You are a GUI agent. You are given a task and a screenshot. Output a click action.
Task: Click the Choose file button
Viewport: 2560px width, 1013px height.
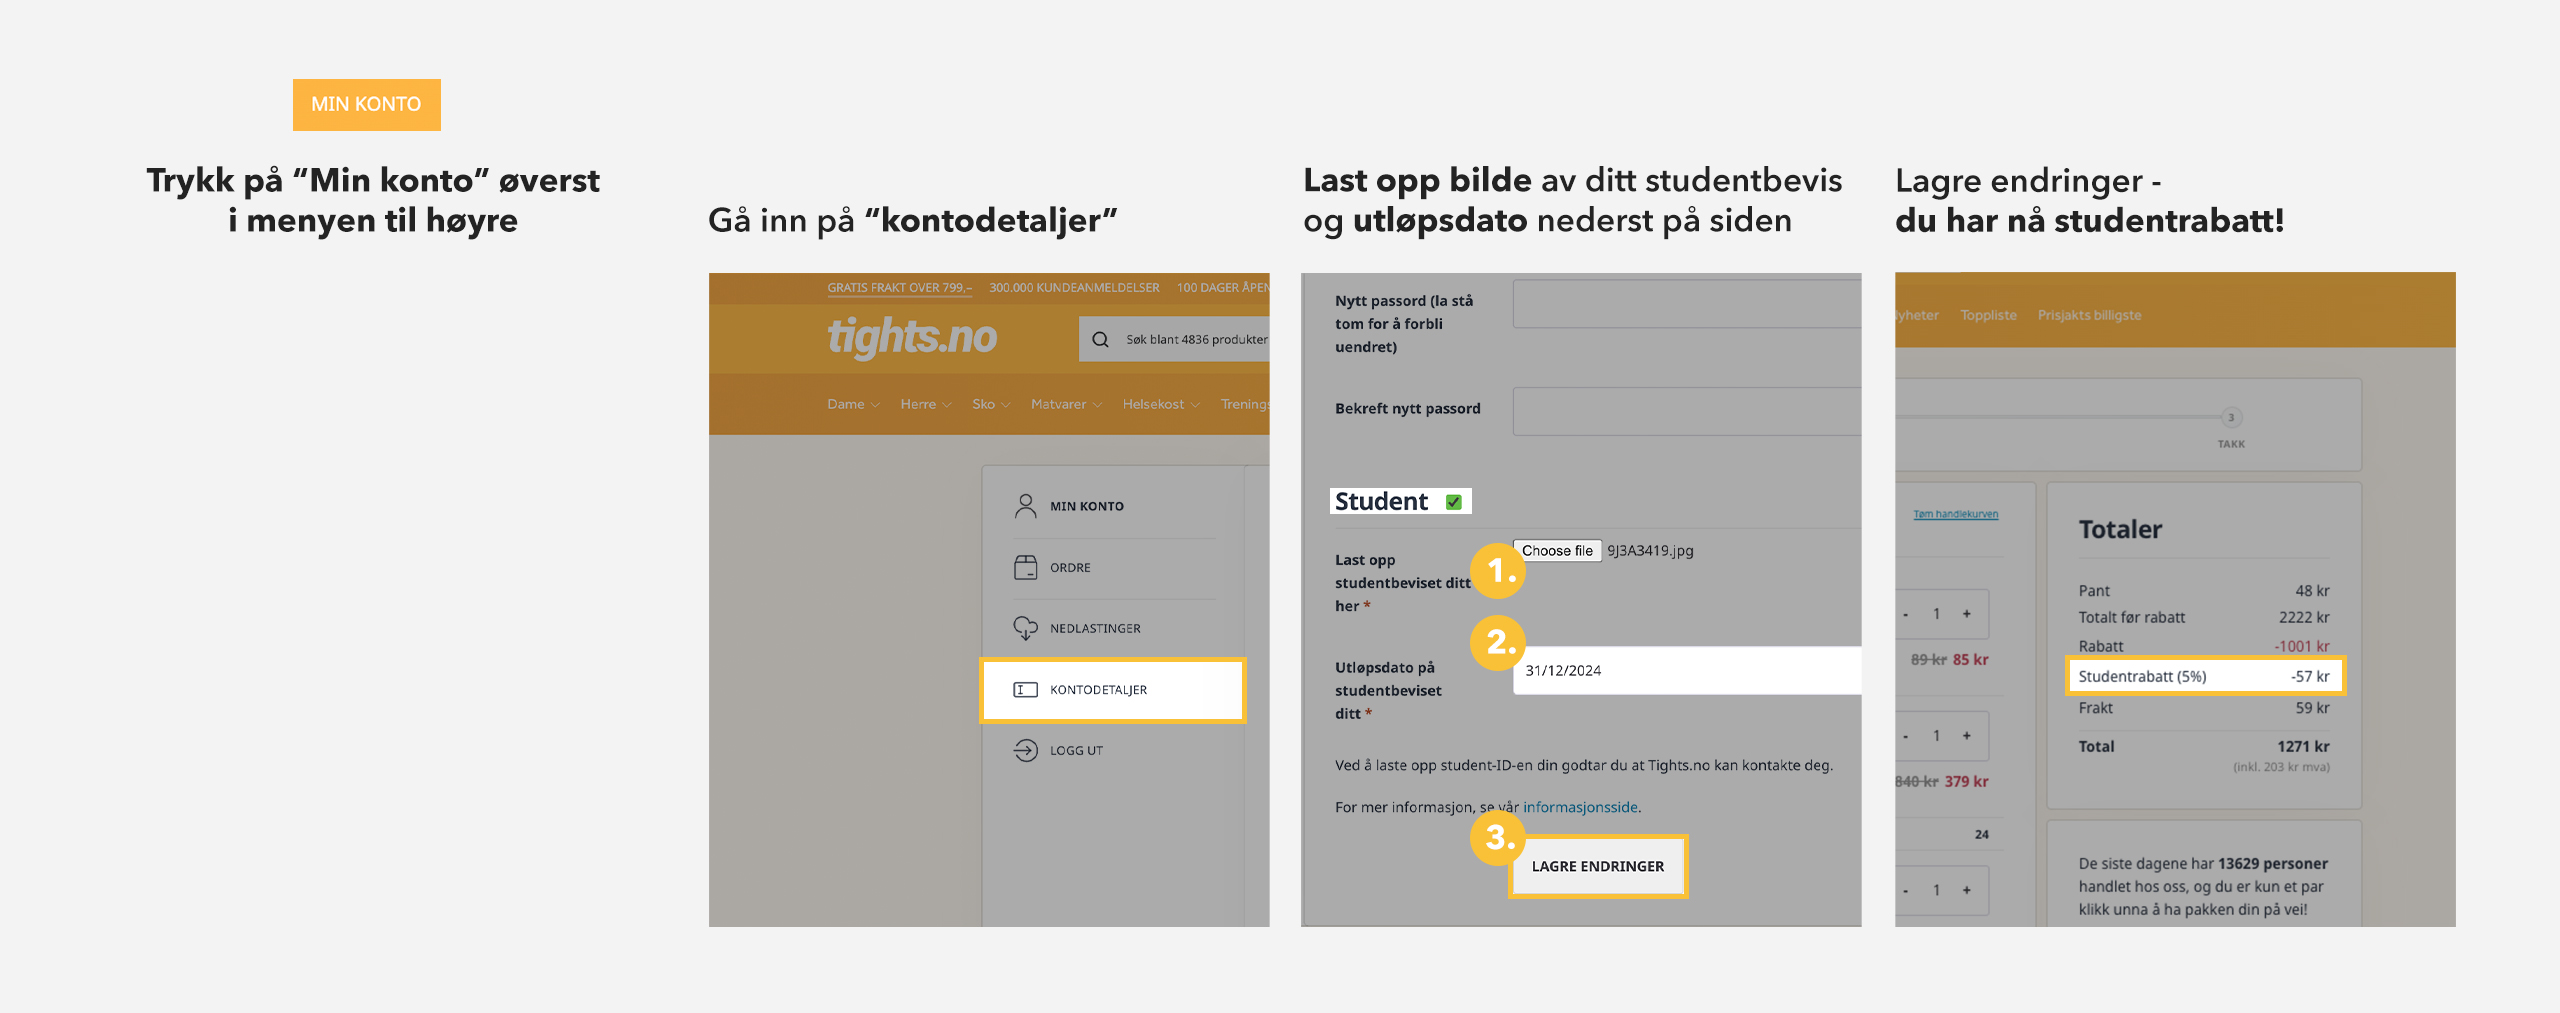pos(1557,551)
